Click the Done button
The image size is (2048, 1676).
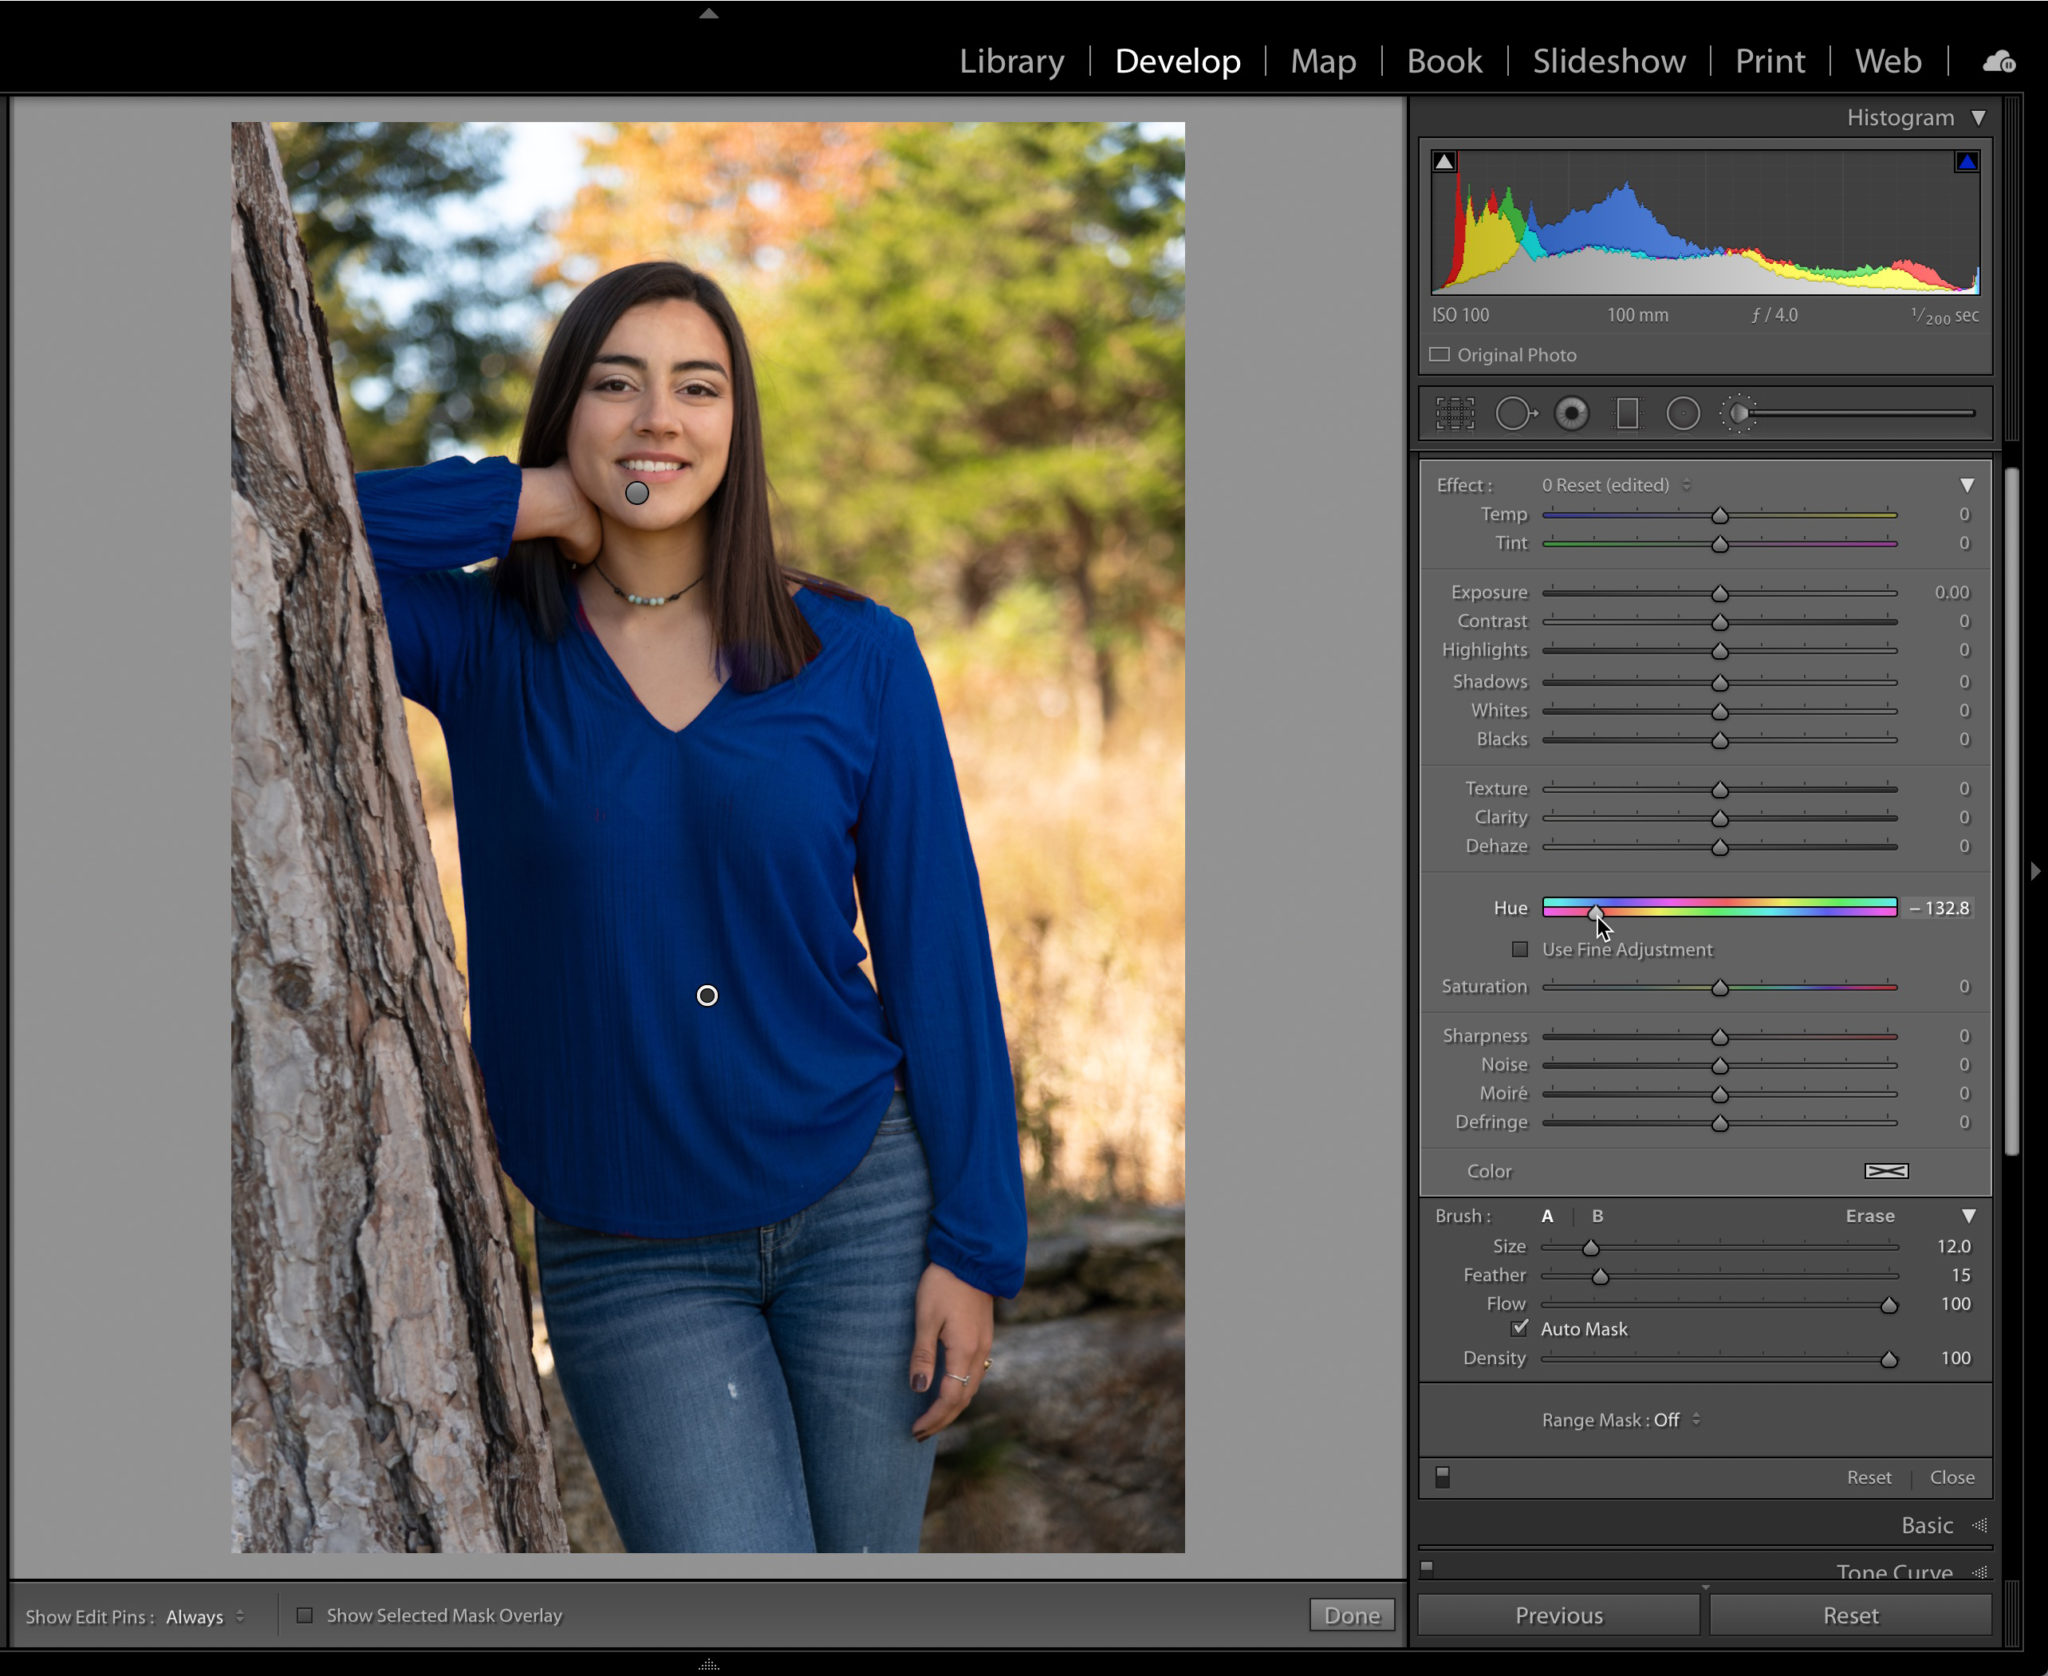(1352, 1614)
